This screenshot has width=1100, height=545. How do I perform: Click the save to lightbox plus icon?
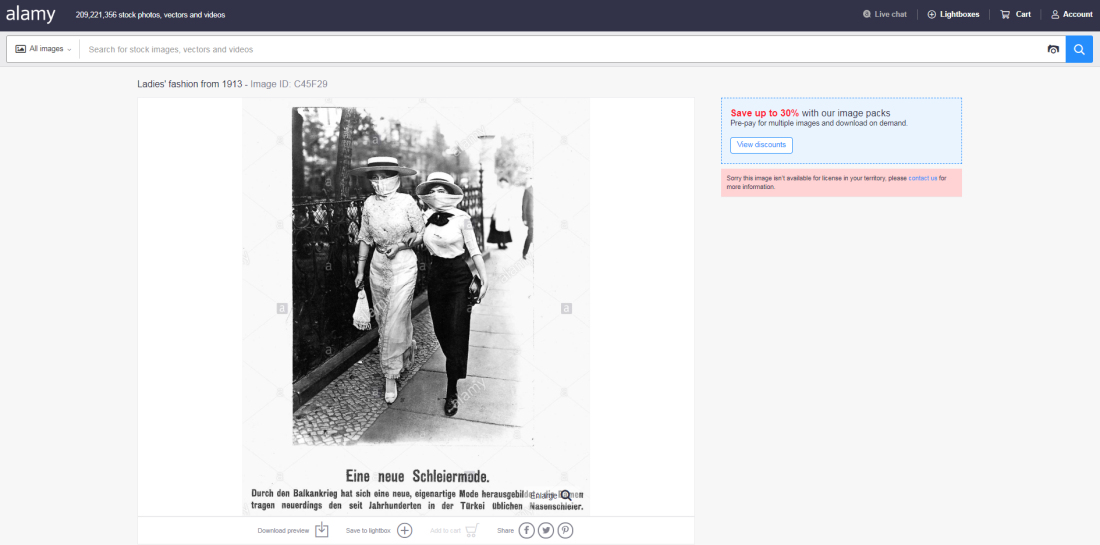coord(405,530)
